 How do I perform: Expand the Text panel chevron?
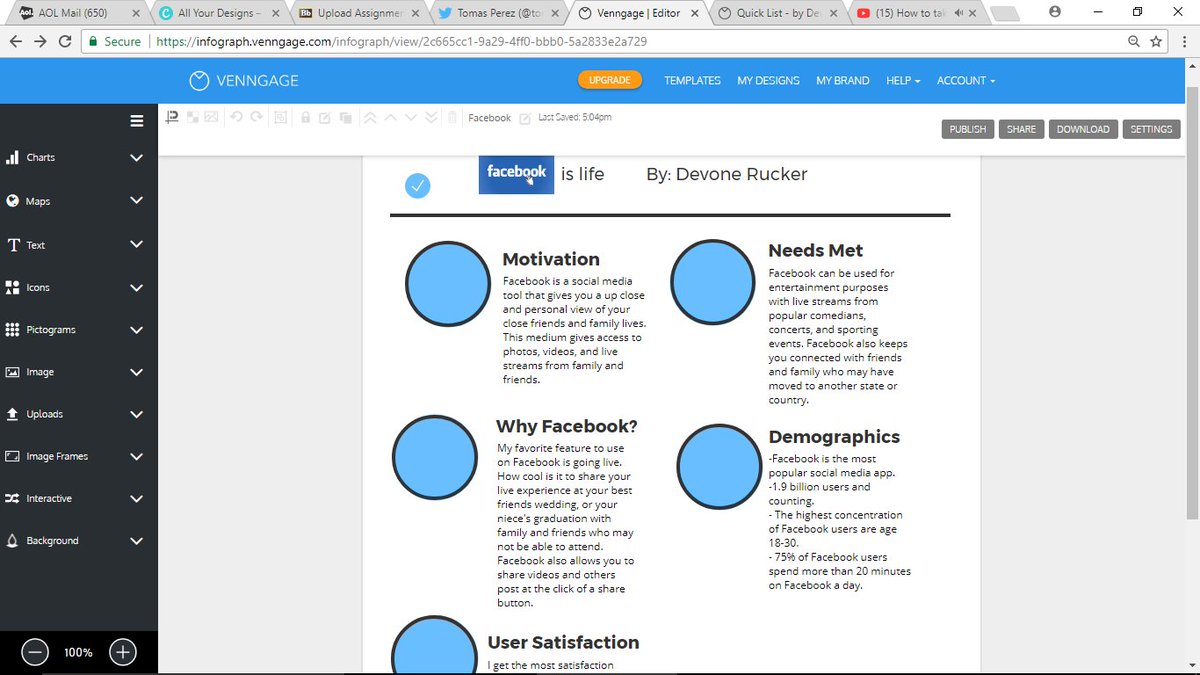click(x=137, y=244)
